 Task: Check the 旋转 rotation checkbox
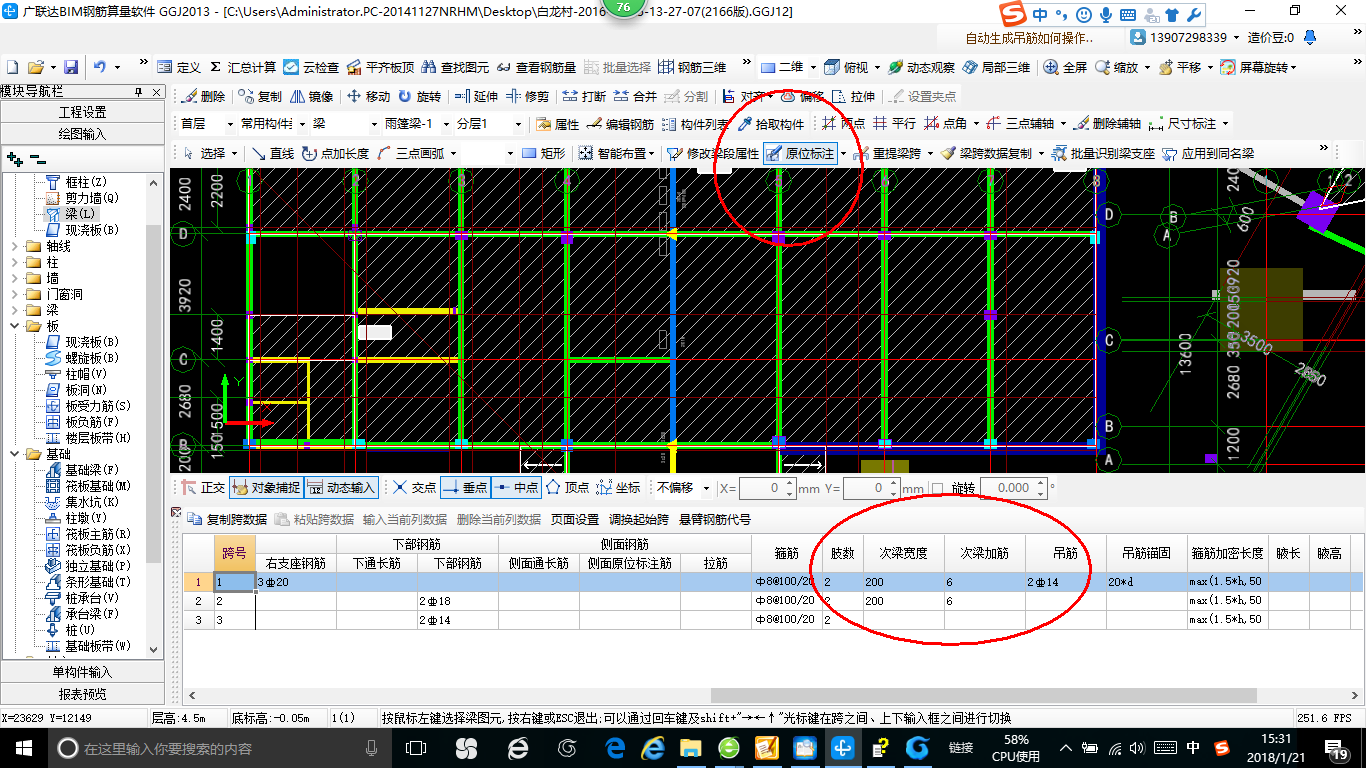point(937,488)
